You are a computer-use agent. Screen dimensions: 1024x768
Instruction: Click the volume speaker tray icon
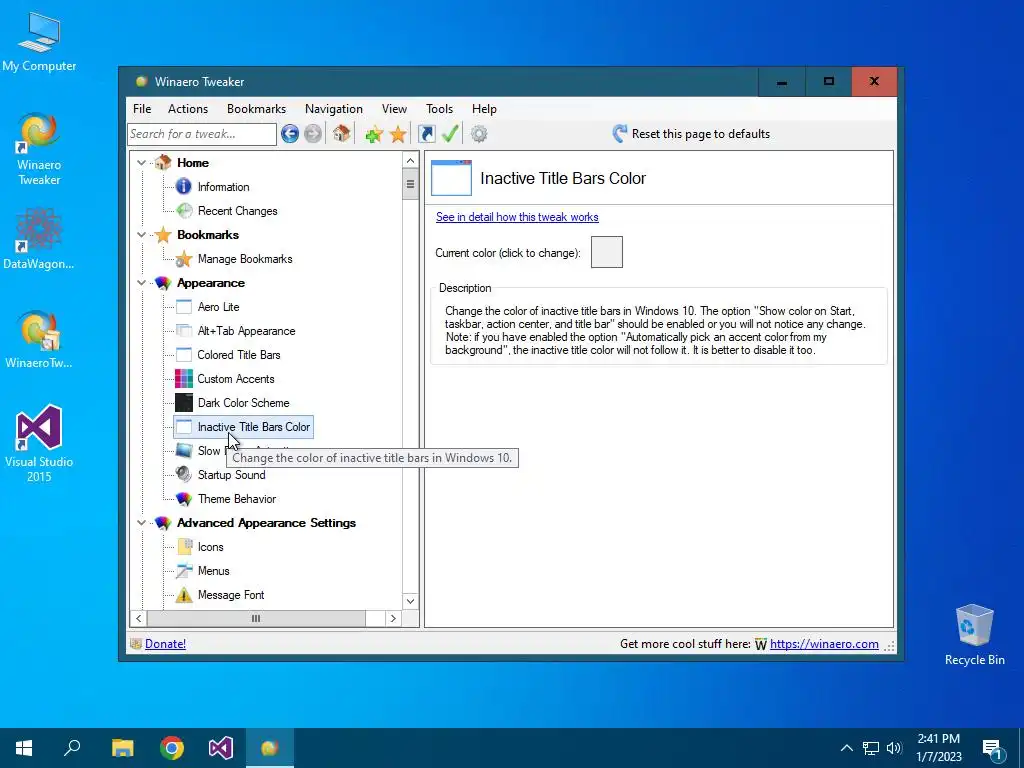tap(894, 748)
